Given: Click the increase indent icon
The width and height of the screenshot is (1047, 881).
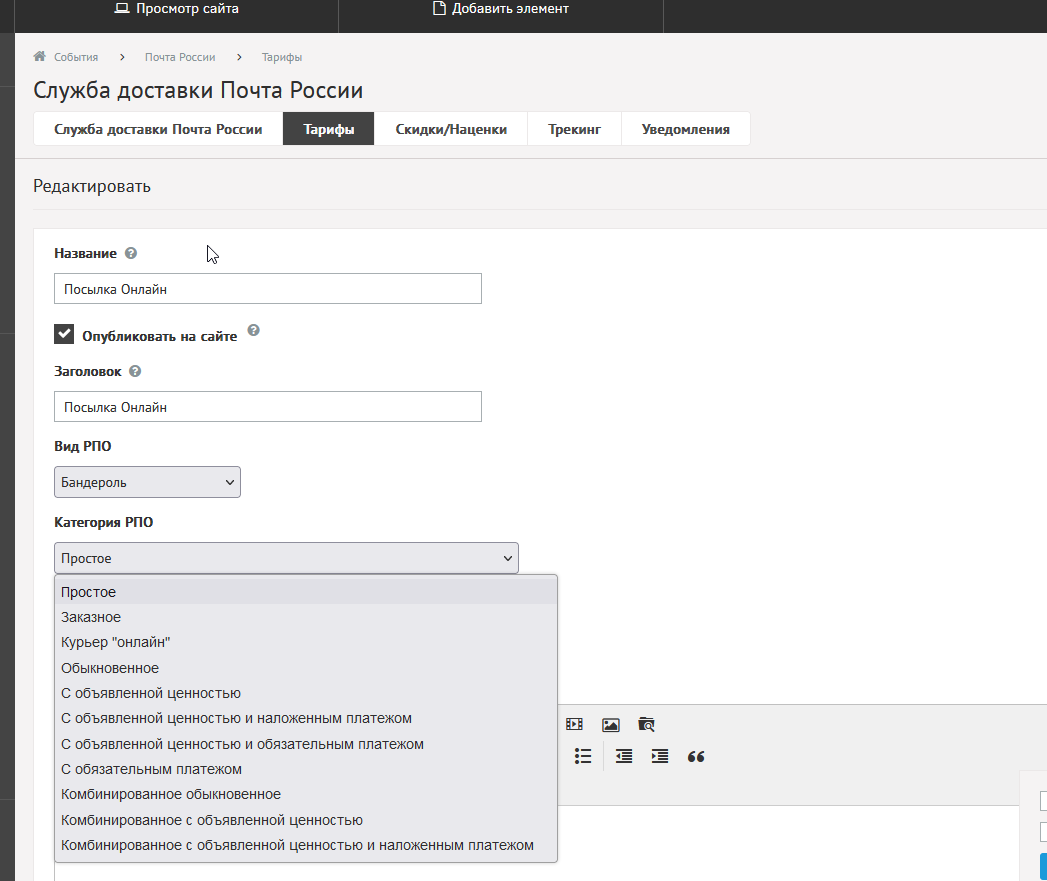Looking at the screenshot, I should click(660, 756).
